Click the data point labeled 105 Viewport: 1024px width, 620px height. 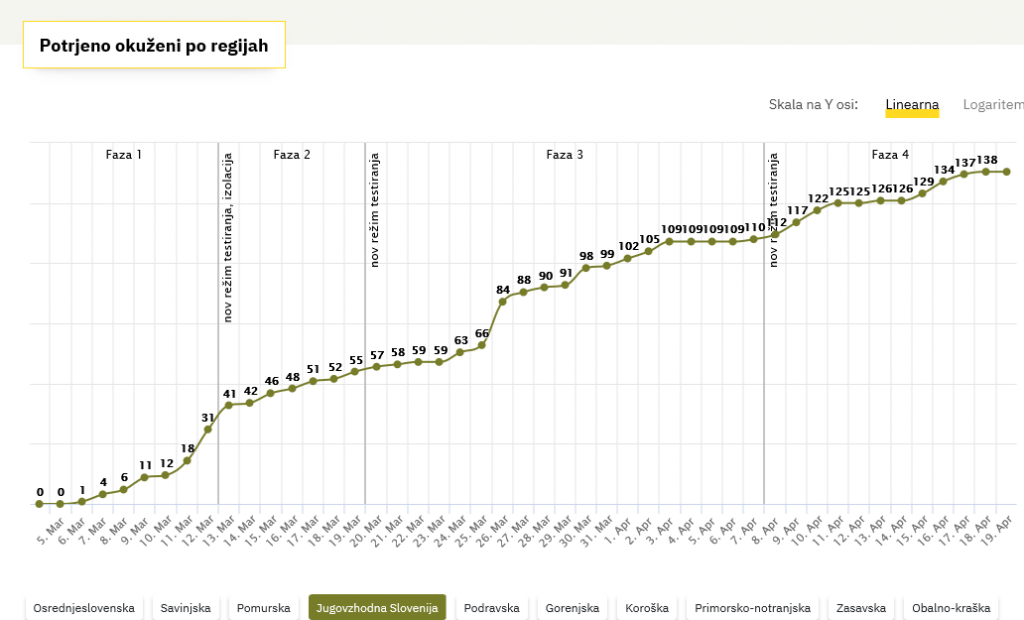click(x=648, y=251)
